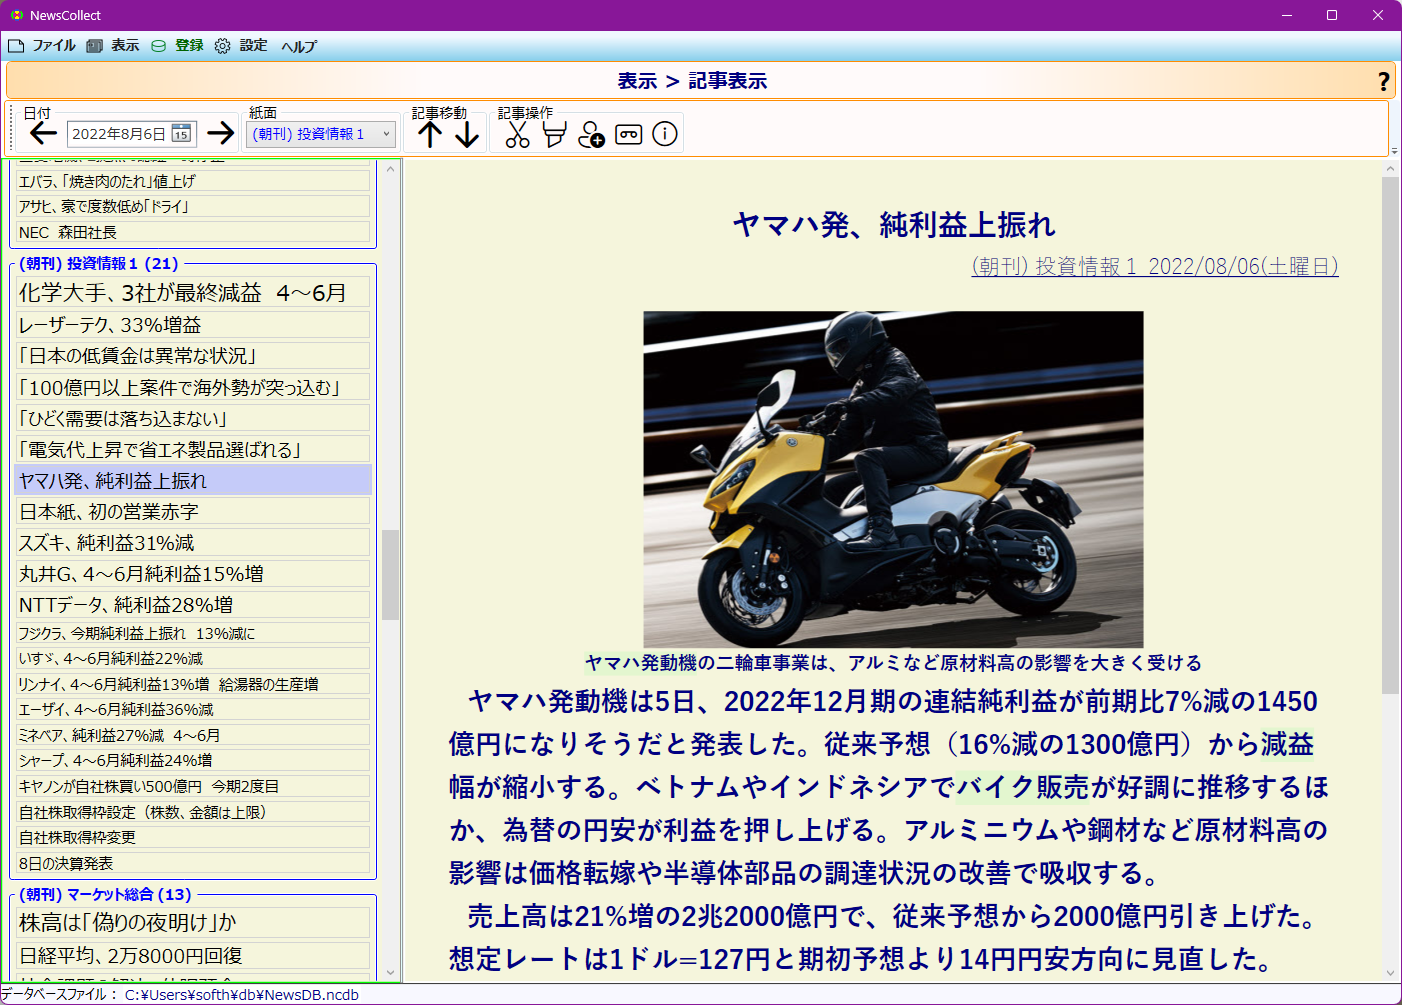The image size is (1402, 1005).
Task: Open the 紙面 dropdown (朝刊) 投資情報 1
Action: coord(321,134)
